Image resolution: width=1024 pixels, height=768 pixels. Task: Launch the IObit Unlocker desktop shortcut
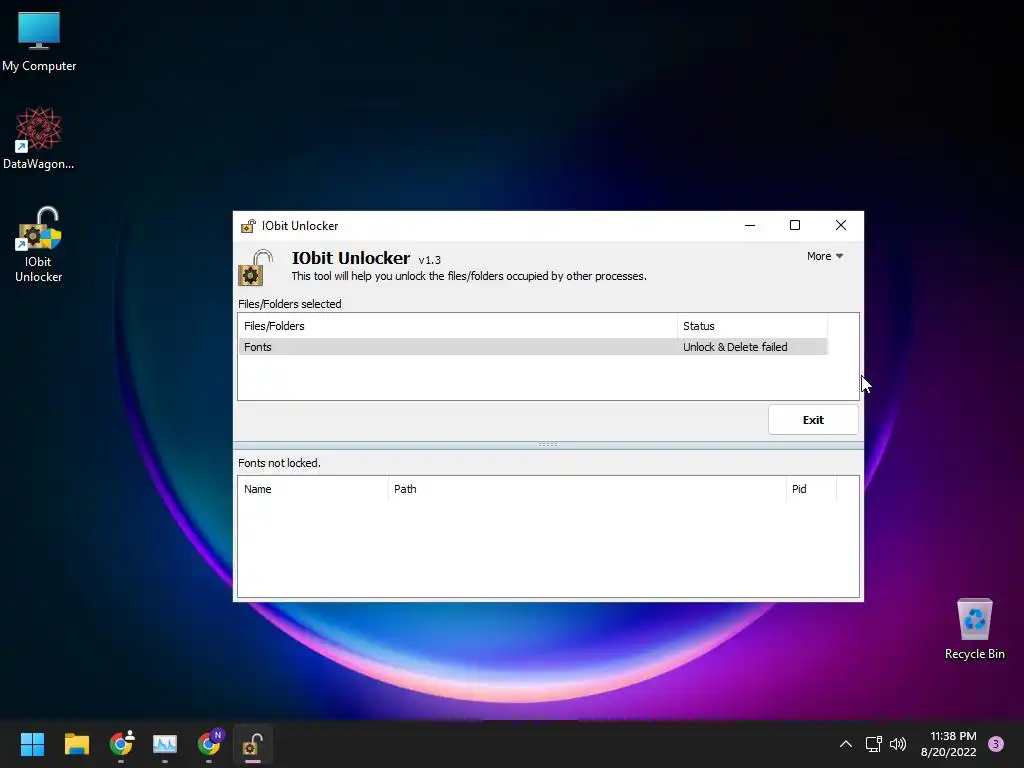click(x=39, y=245)
